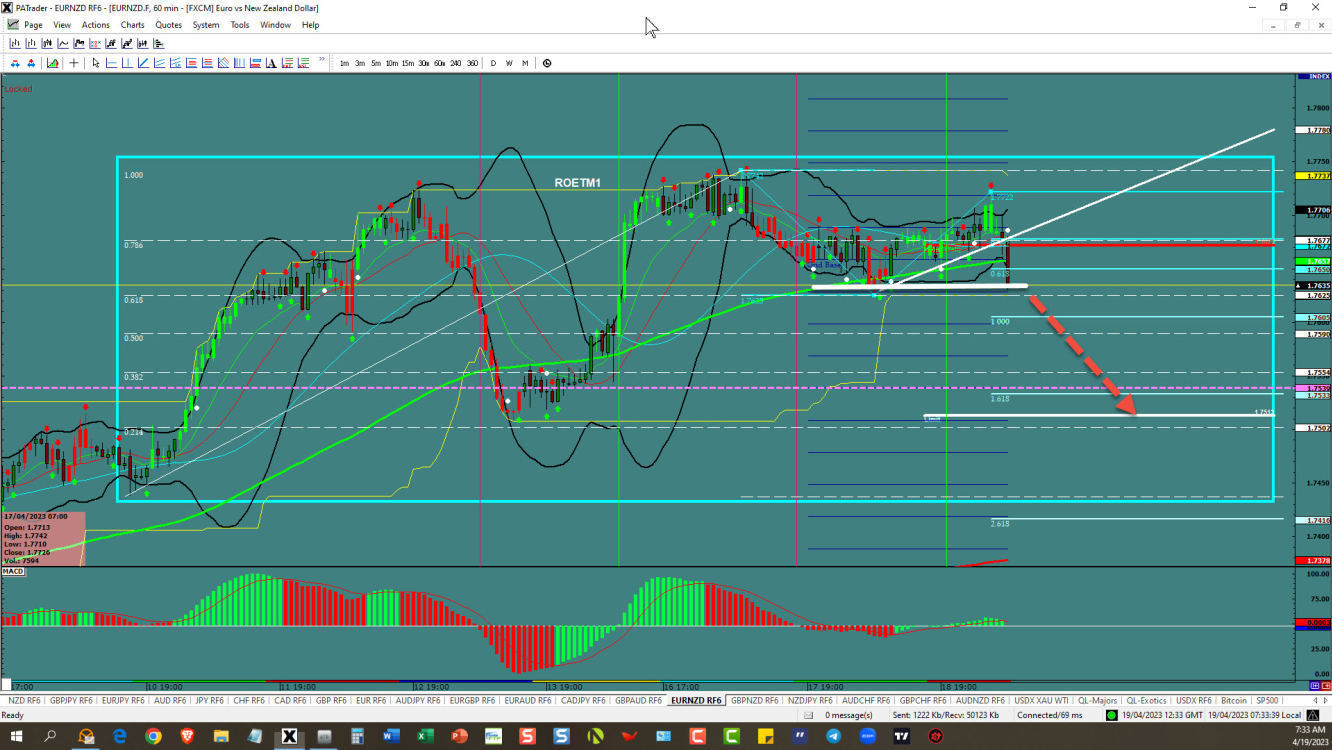Switch to GBPNZD RF6 chart tab
The height and width of the screenshot is (750, 1332).
754,700
